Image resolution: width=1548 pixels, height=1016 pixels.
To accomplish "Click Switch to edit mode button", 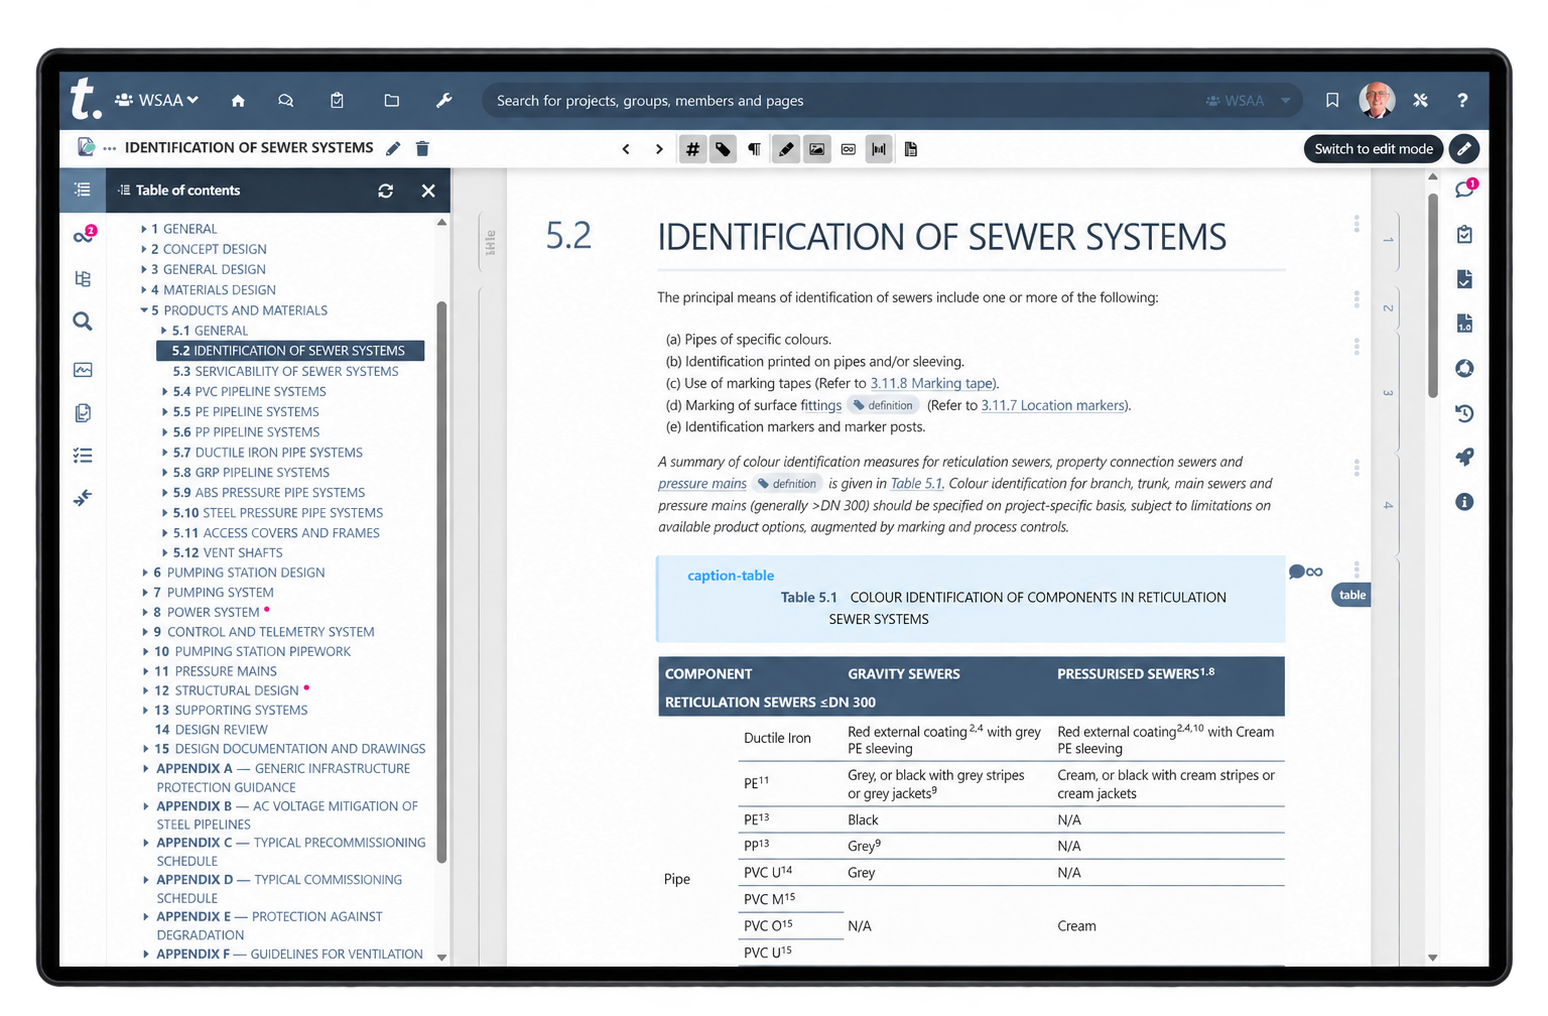I will (x=1373, y=149).
